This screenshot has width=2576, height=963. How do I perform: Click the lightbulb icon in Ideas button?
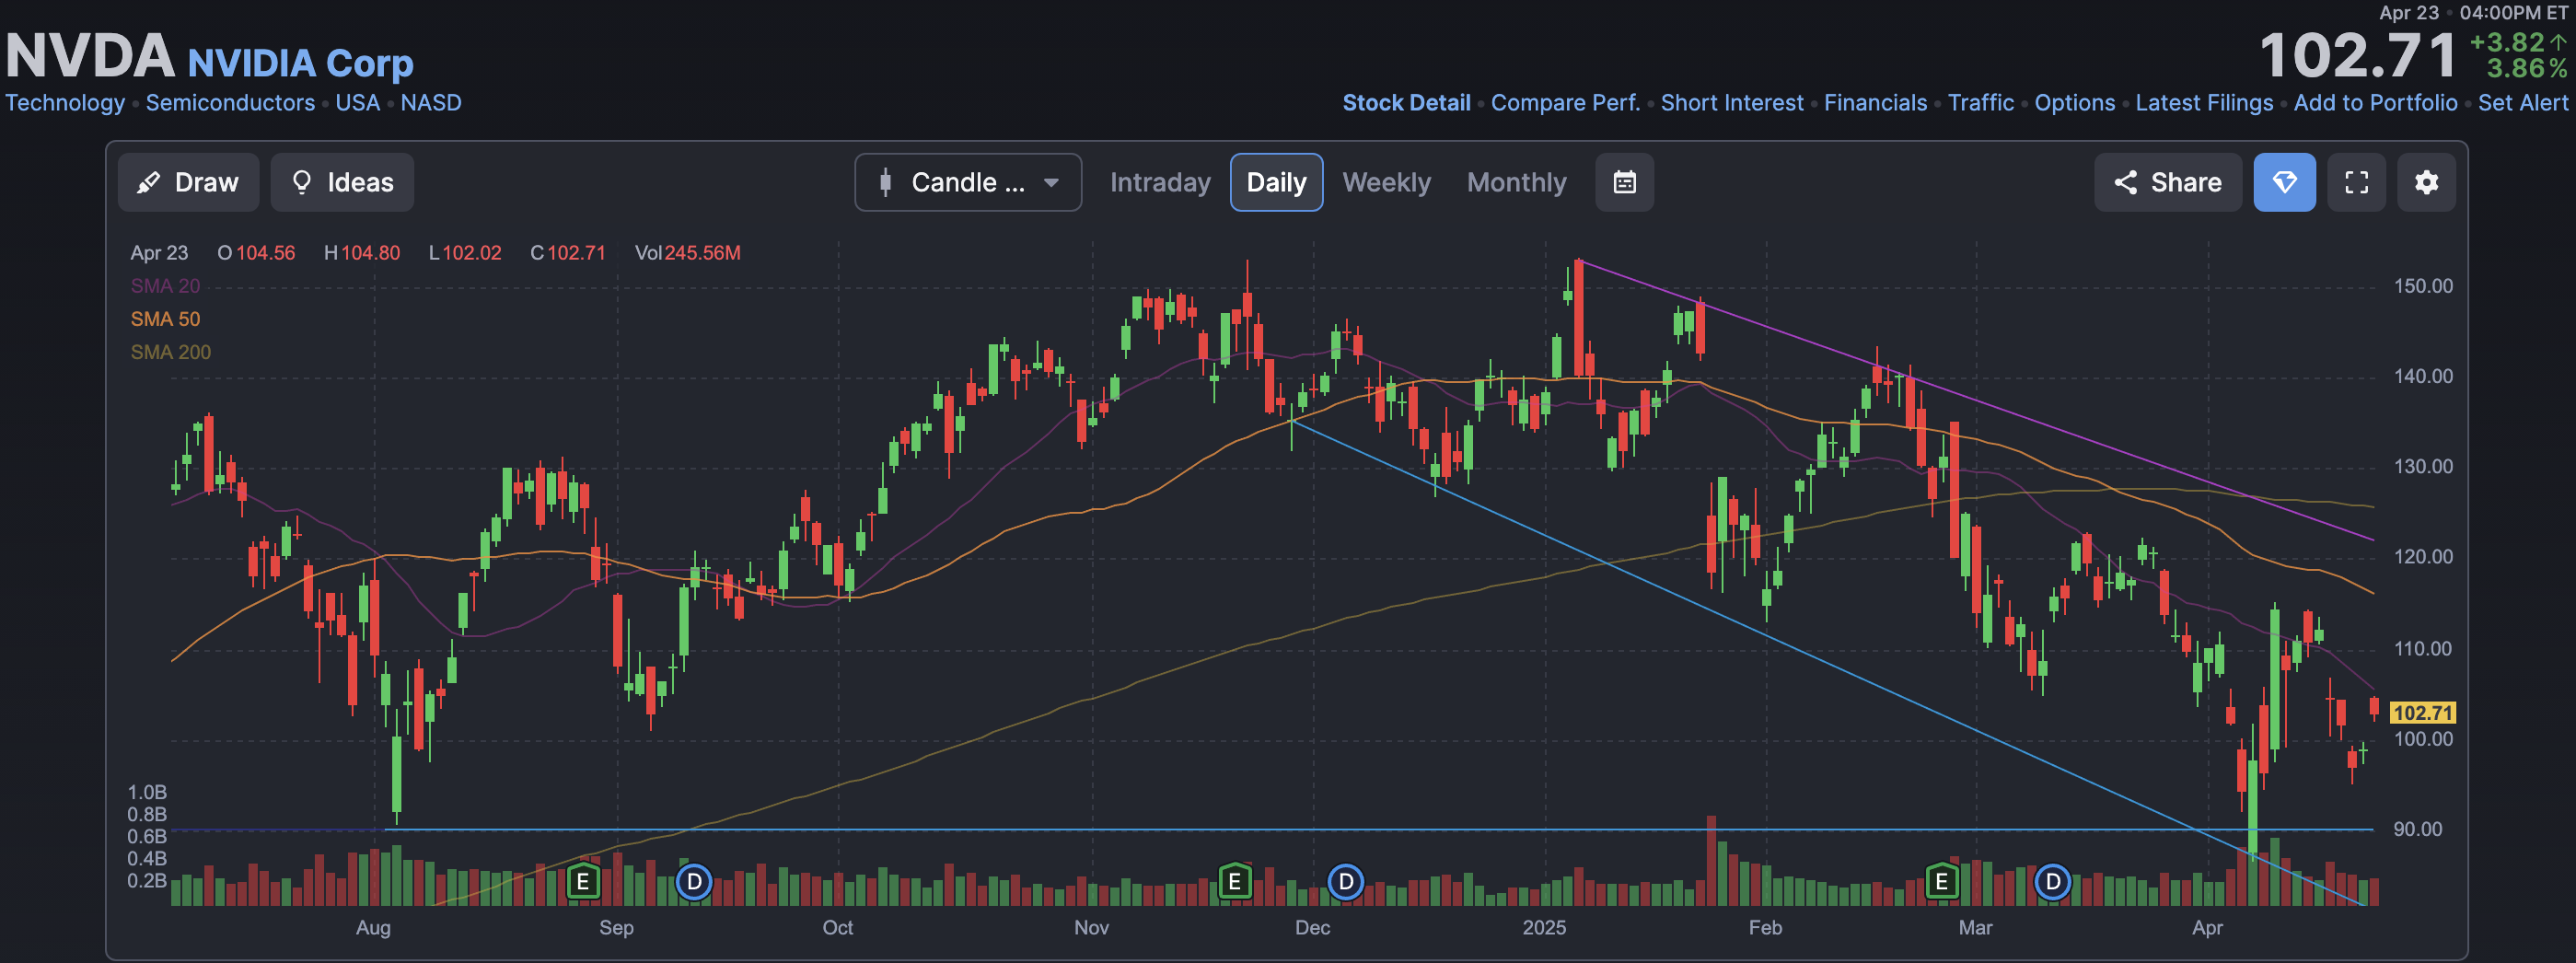[301, 183]
